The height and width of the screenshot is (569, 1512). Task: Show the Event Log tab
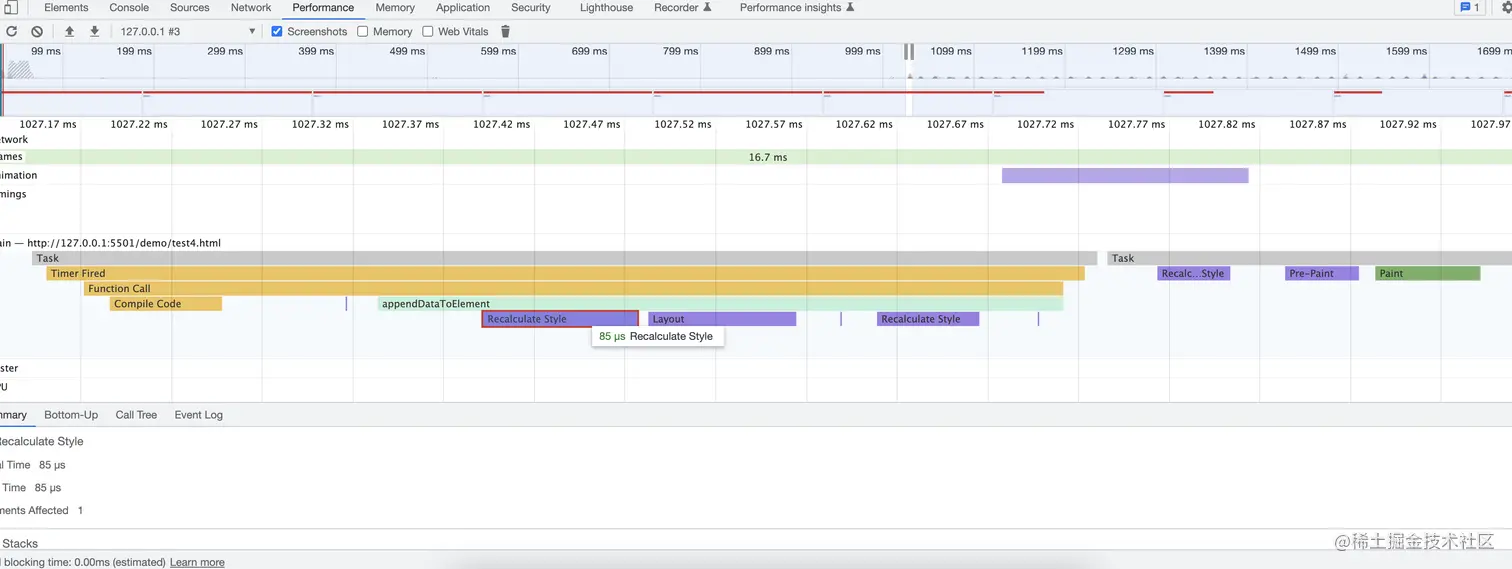(x=198, y=415)
